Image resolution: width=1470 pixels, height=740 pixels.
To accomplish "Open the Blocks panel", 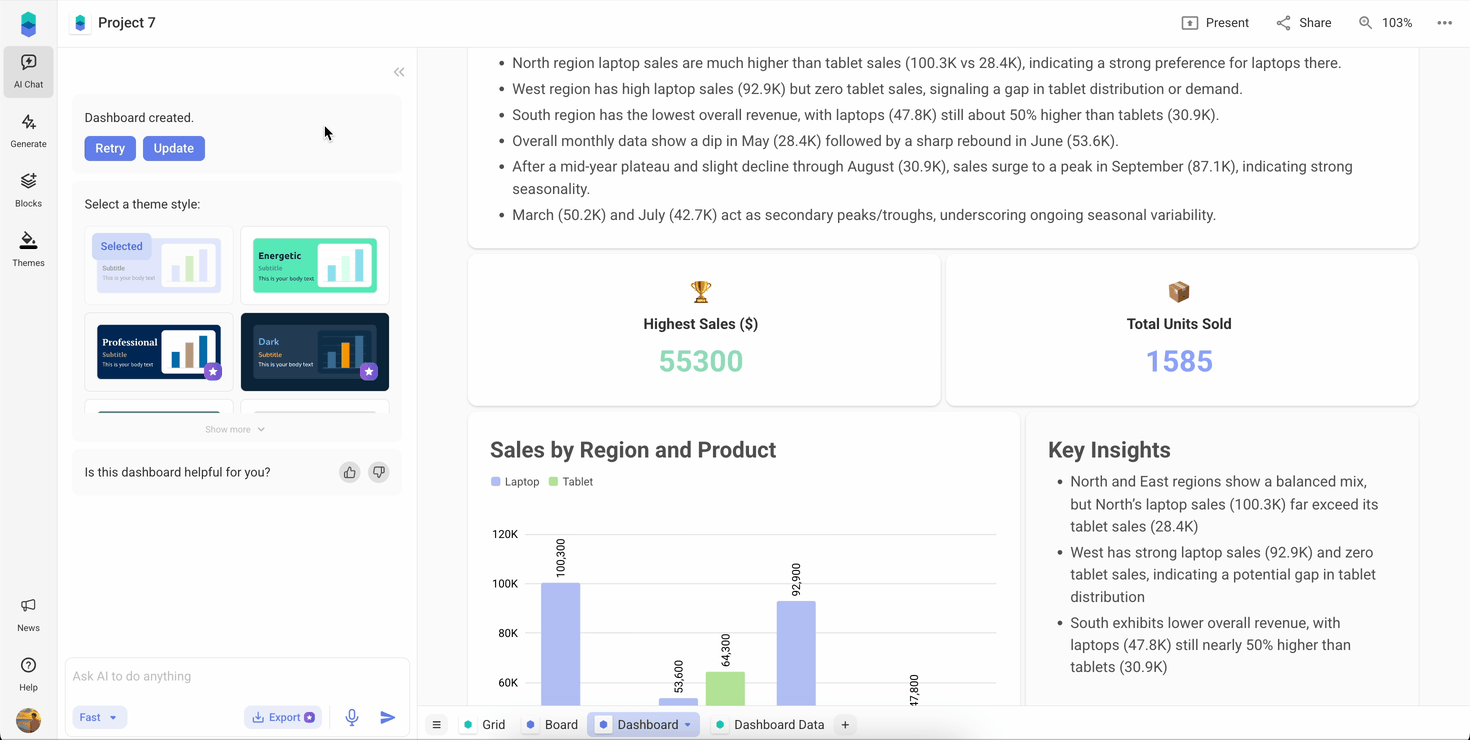I will click(28, 188).
